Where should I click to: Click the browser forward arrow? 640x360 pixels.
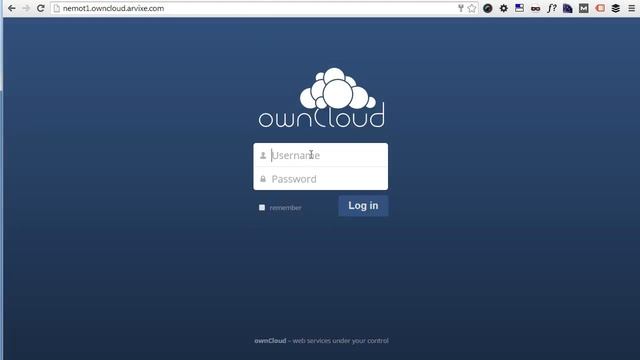tap(26, 8)
